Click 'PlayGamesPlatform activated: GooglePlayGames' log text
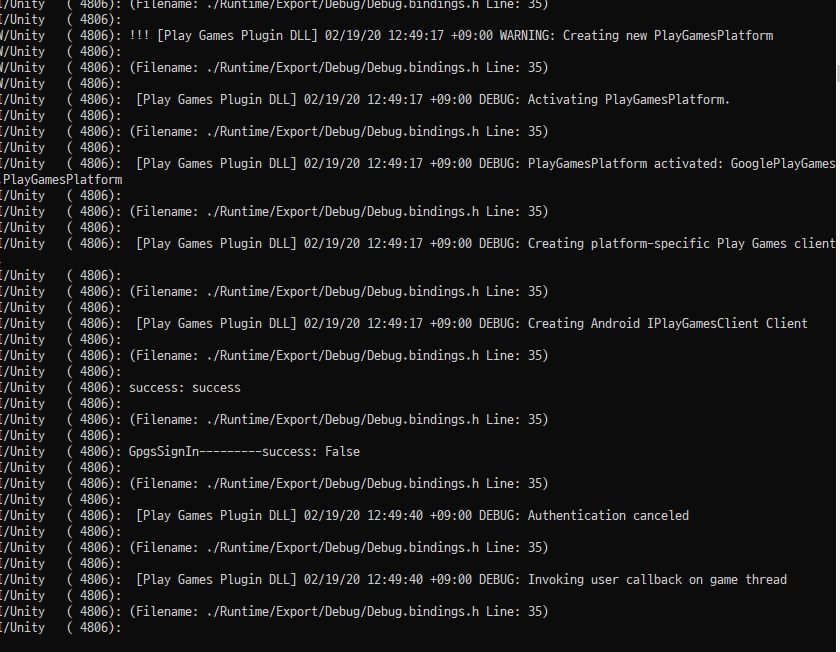The width and height of the screenshot is (840, 652). coord(681,164)
